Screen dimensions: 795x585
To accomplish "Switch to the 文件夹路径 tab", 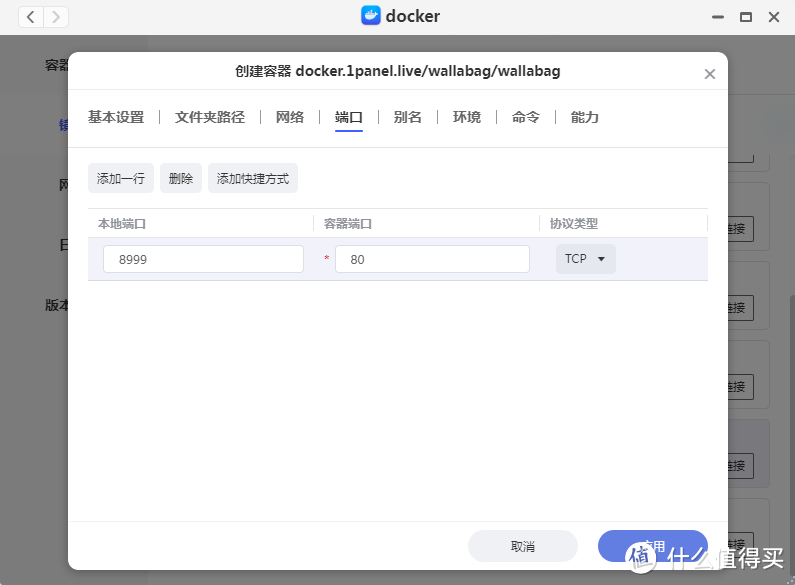I will (x=210, y=117).
